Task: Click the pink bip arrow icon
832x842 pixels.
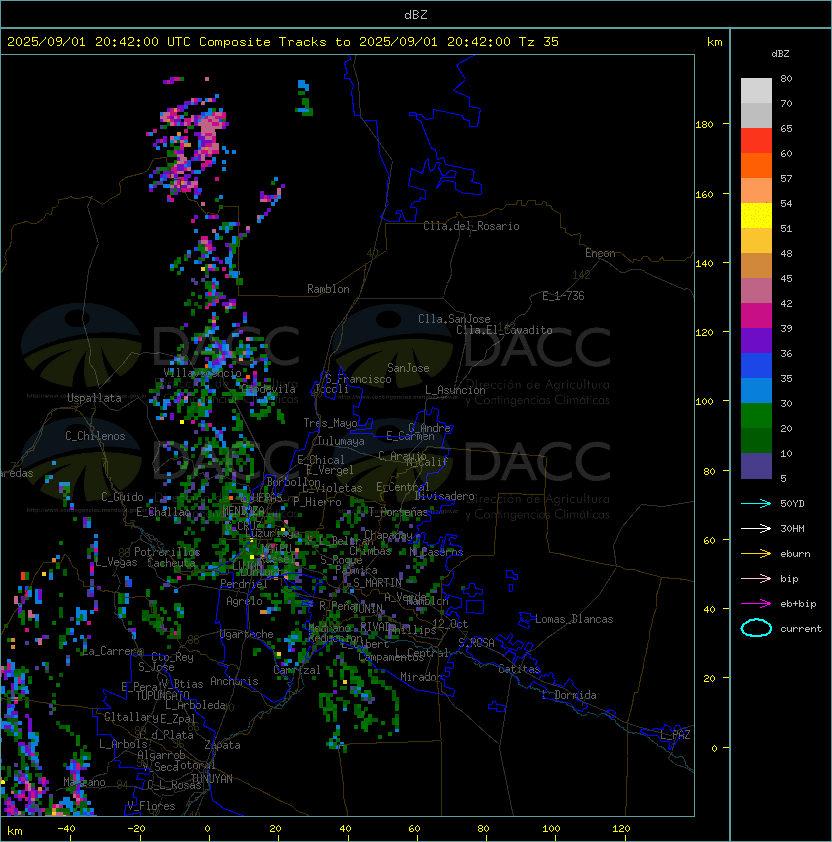Action: pyautogui.click(x=756, y=578)
